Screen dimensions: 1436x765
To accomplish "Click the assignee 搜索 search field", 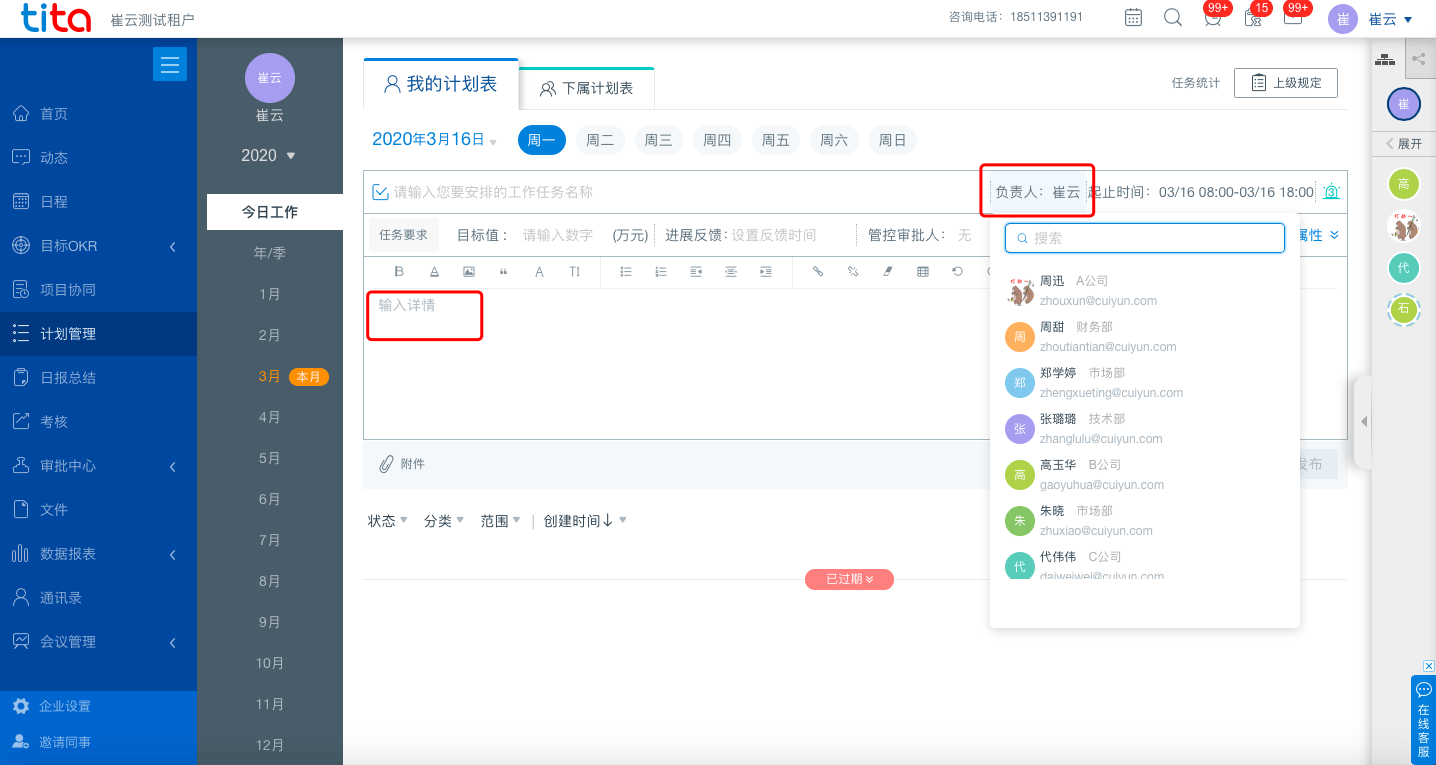I will [1145, 238].
